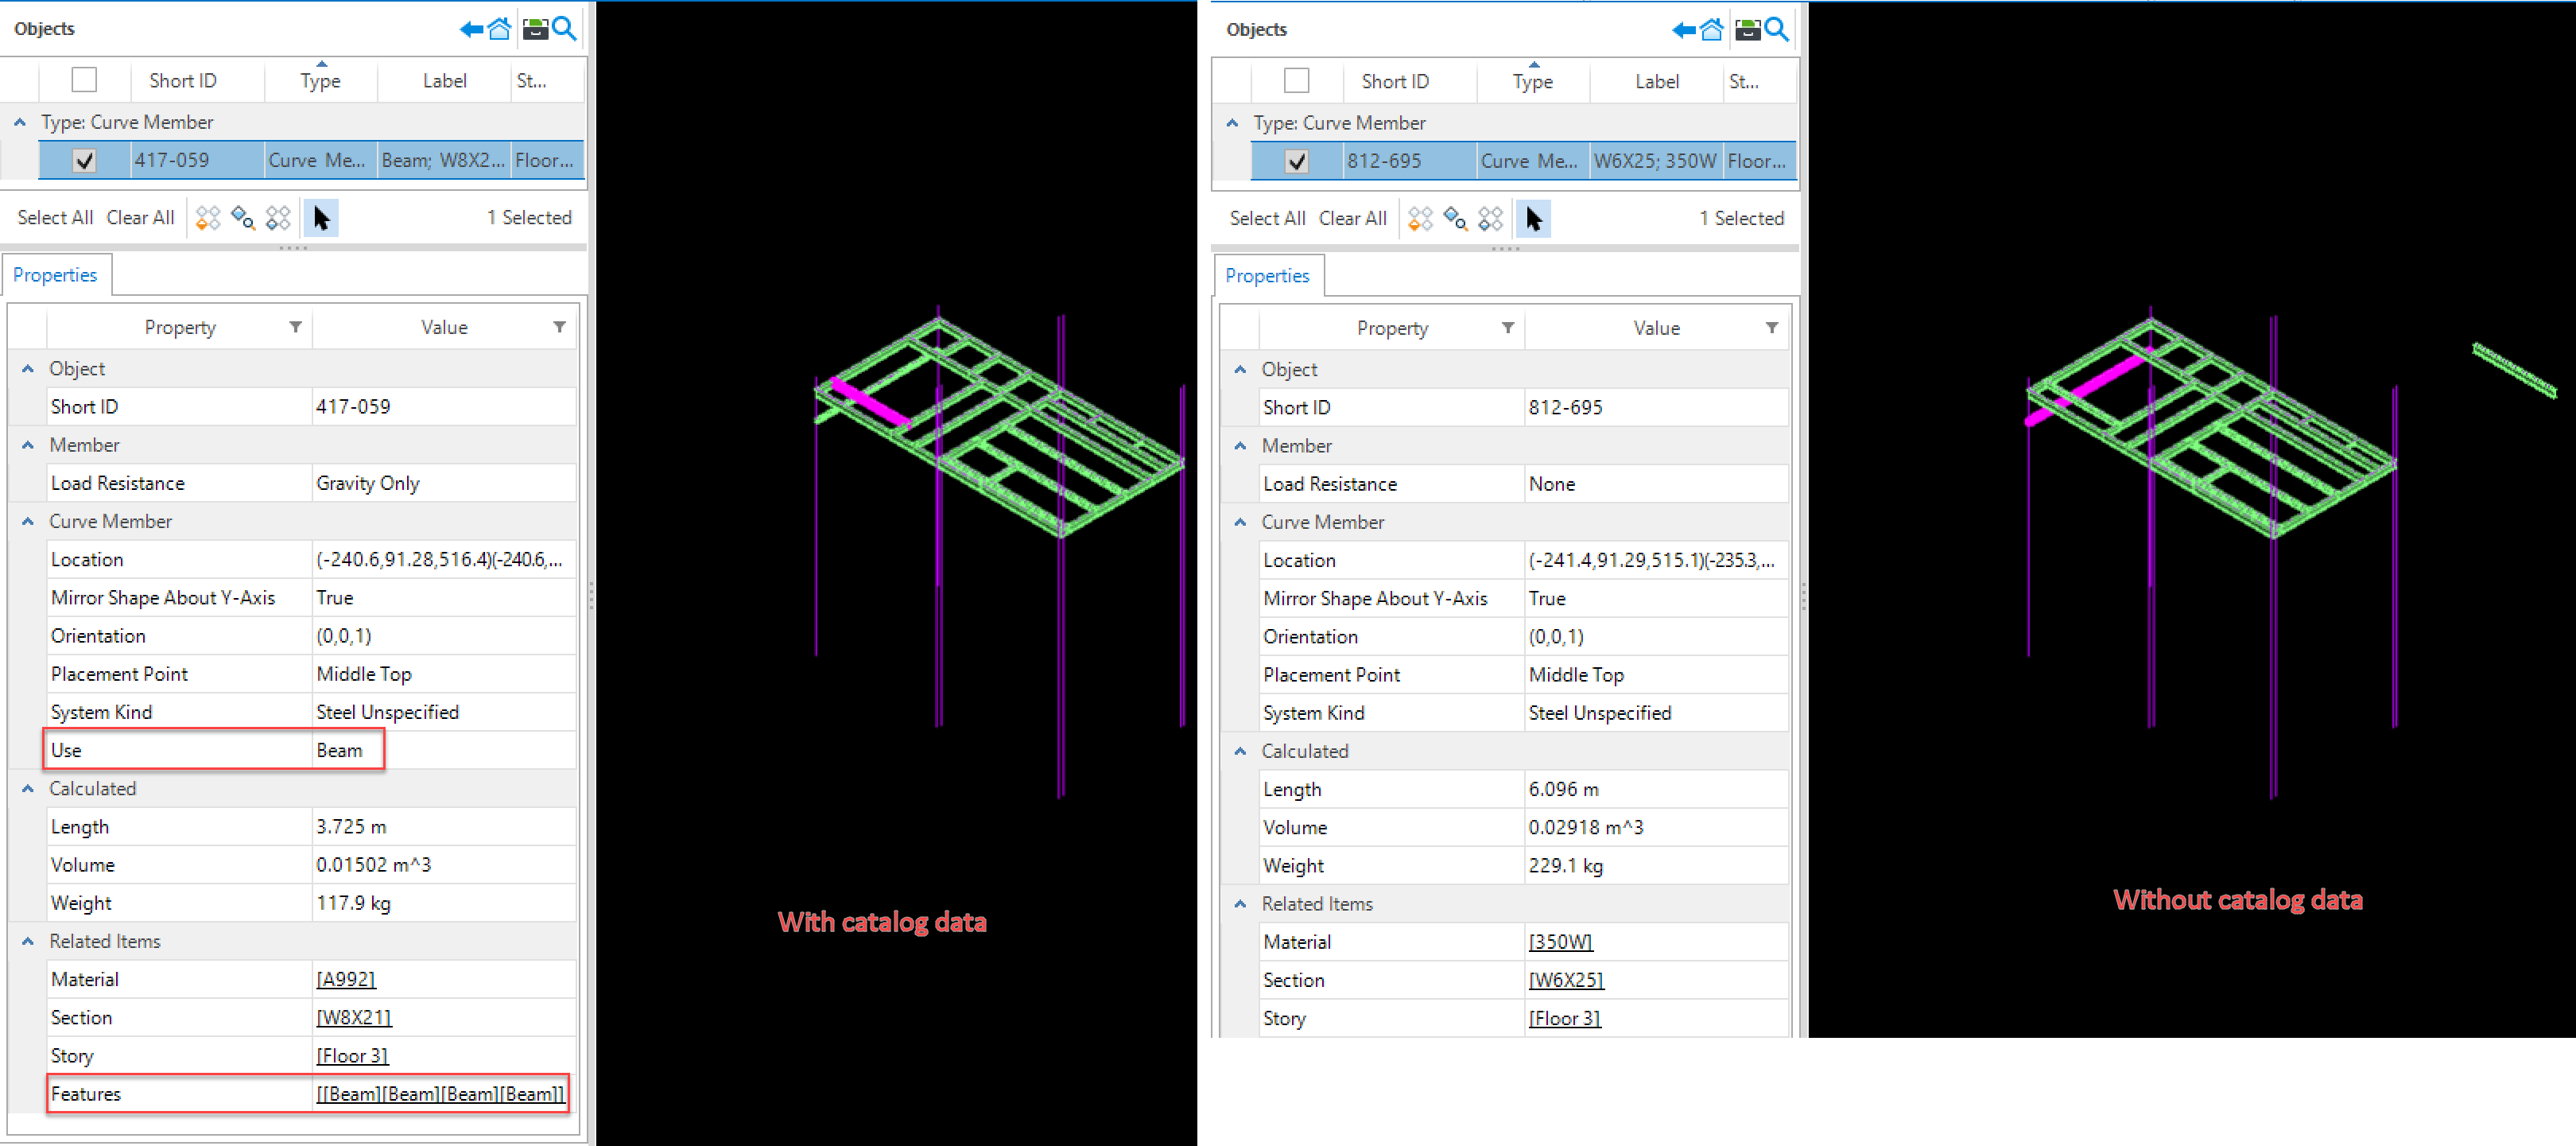Open the [Floor 3] story link below [W6X25]
Viewport: 2576px width, 1146px height.
1564,1019
